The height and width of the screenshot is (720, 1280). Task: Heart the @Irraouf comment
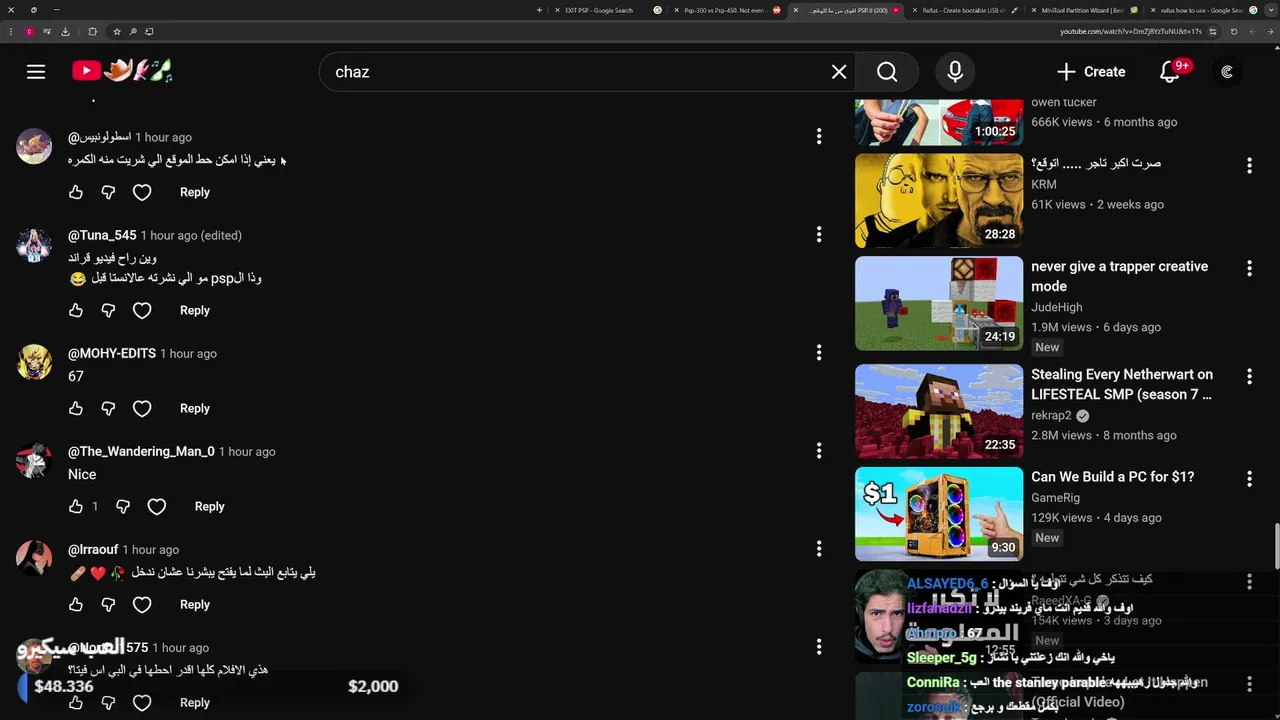tap(142, 604)
